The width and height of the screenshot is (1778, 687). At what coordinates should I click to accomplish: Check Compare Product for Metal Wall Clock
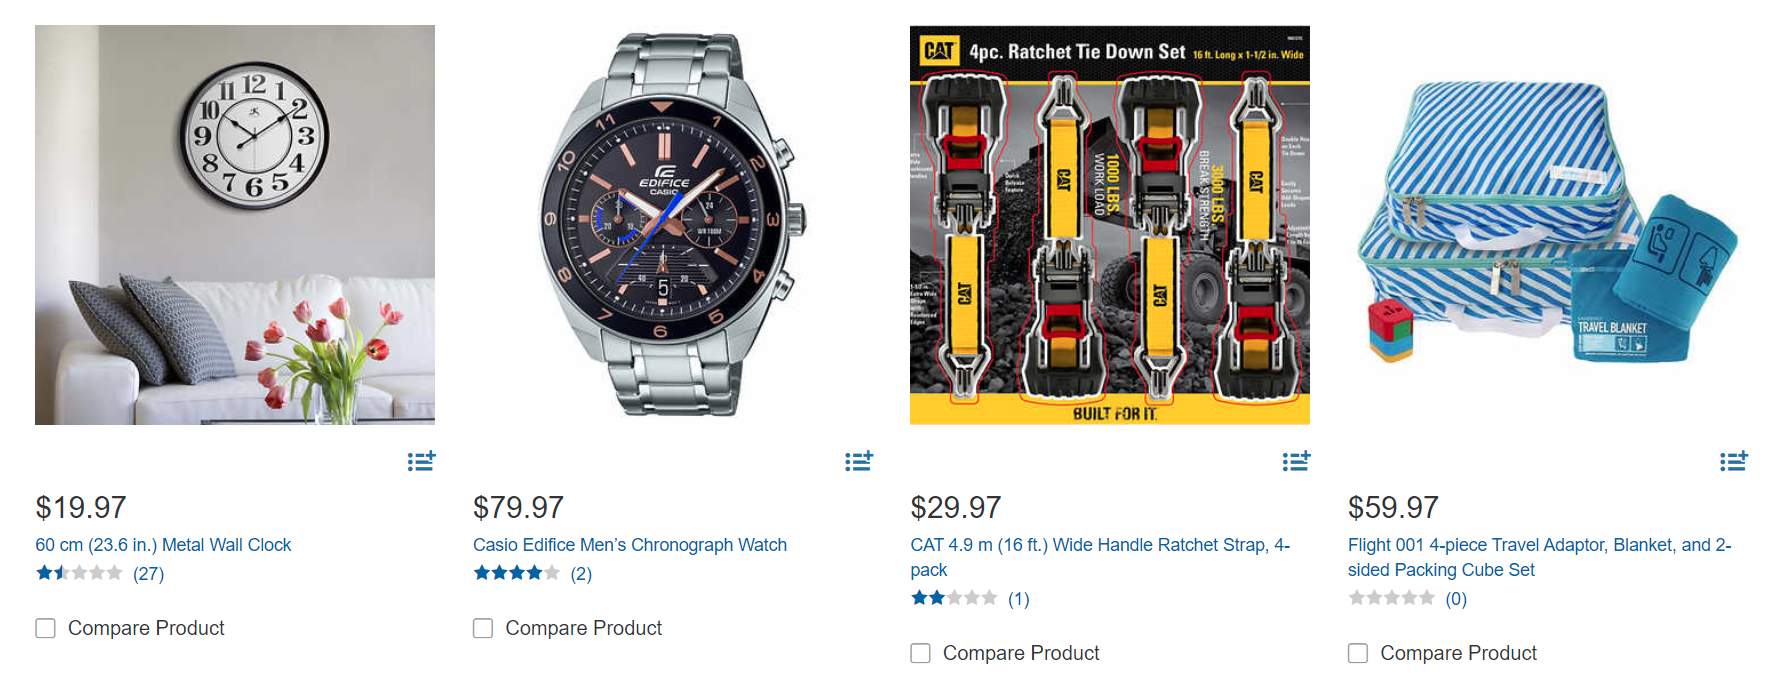[x=46, y=628]
